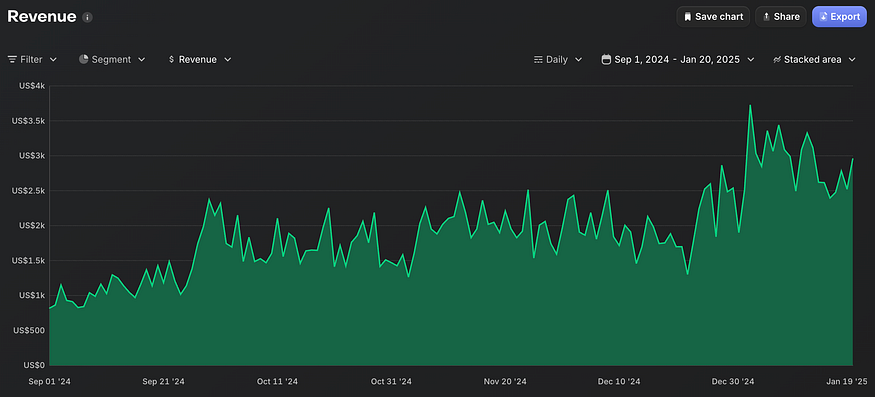Click the bookmark icon in Save chart
This screenshot has width=875, height=397.
click(688, 17)
